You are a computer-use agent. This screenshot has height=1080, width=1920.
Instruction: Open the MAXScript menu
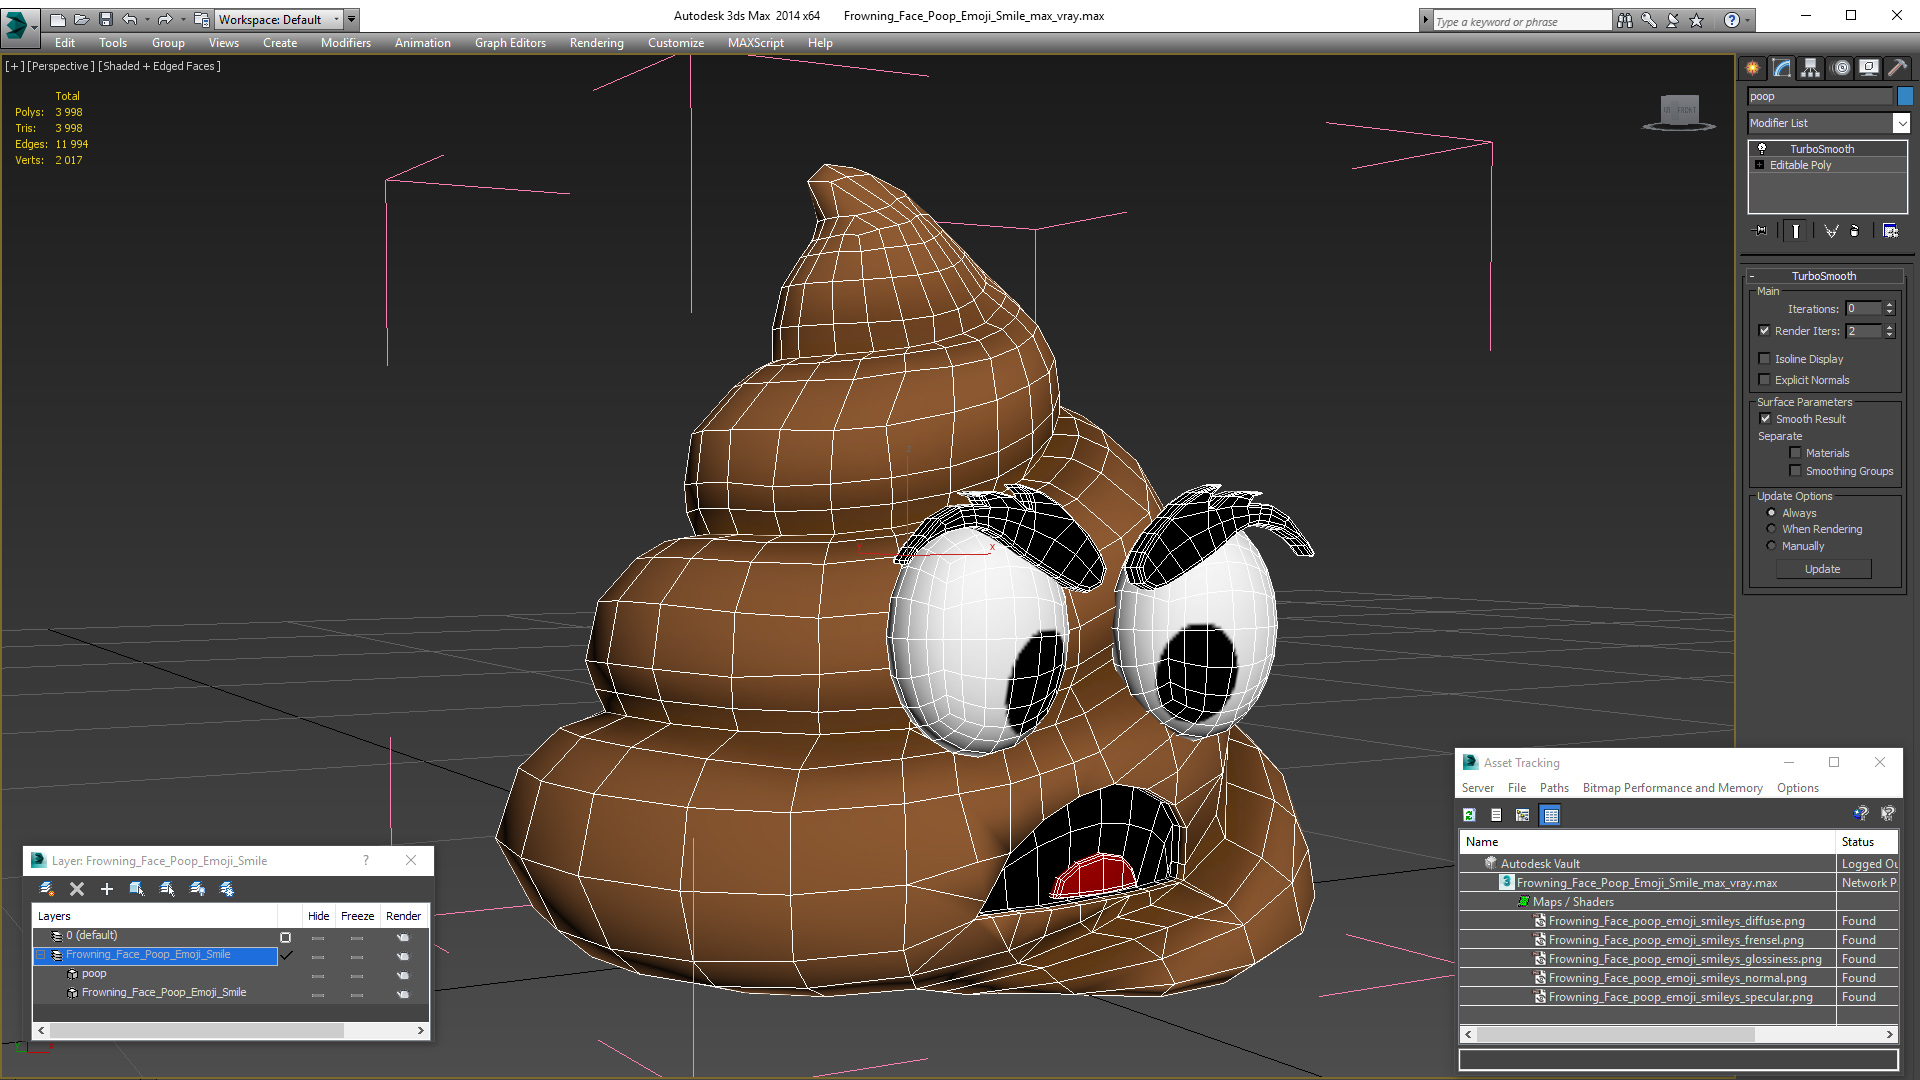[755, 43]
